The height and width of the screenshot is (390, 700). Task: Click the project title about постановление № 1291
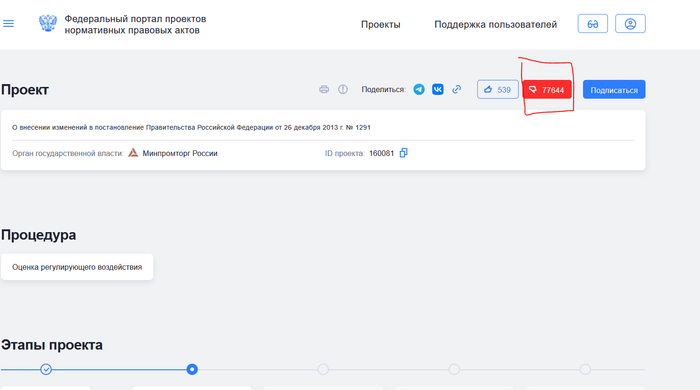[x=191, y=127]
